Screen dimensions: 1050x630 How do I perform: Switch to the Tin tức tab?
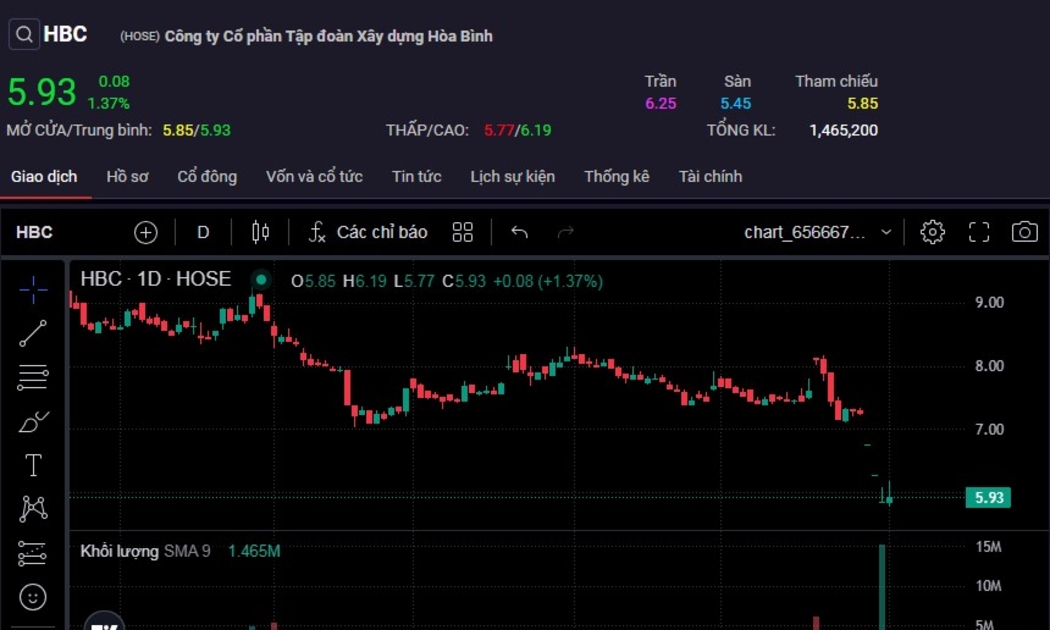point(416,177)
